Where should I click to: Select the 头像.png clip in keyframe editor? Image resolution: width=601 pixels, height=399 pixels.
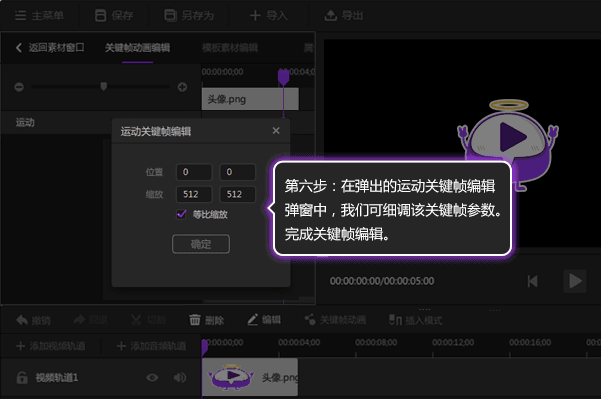coord(250,99)
